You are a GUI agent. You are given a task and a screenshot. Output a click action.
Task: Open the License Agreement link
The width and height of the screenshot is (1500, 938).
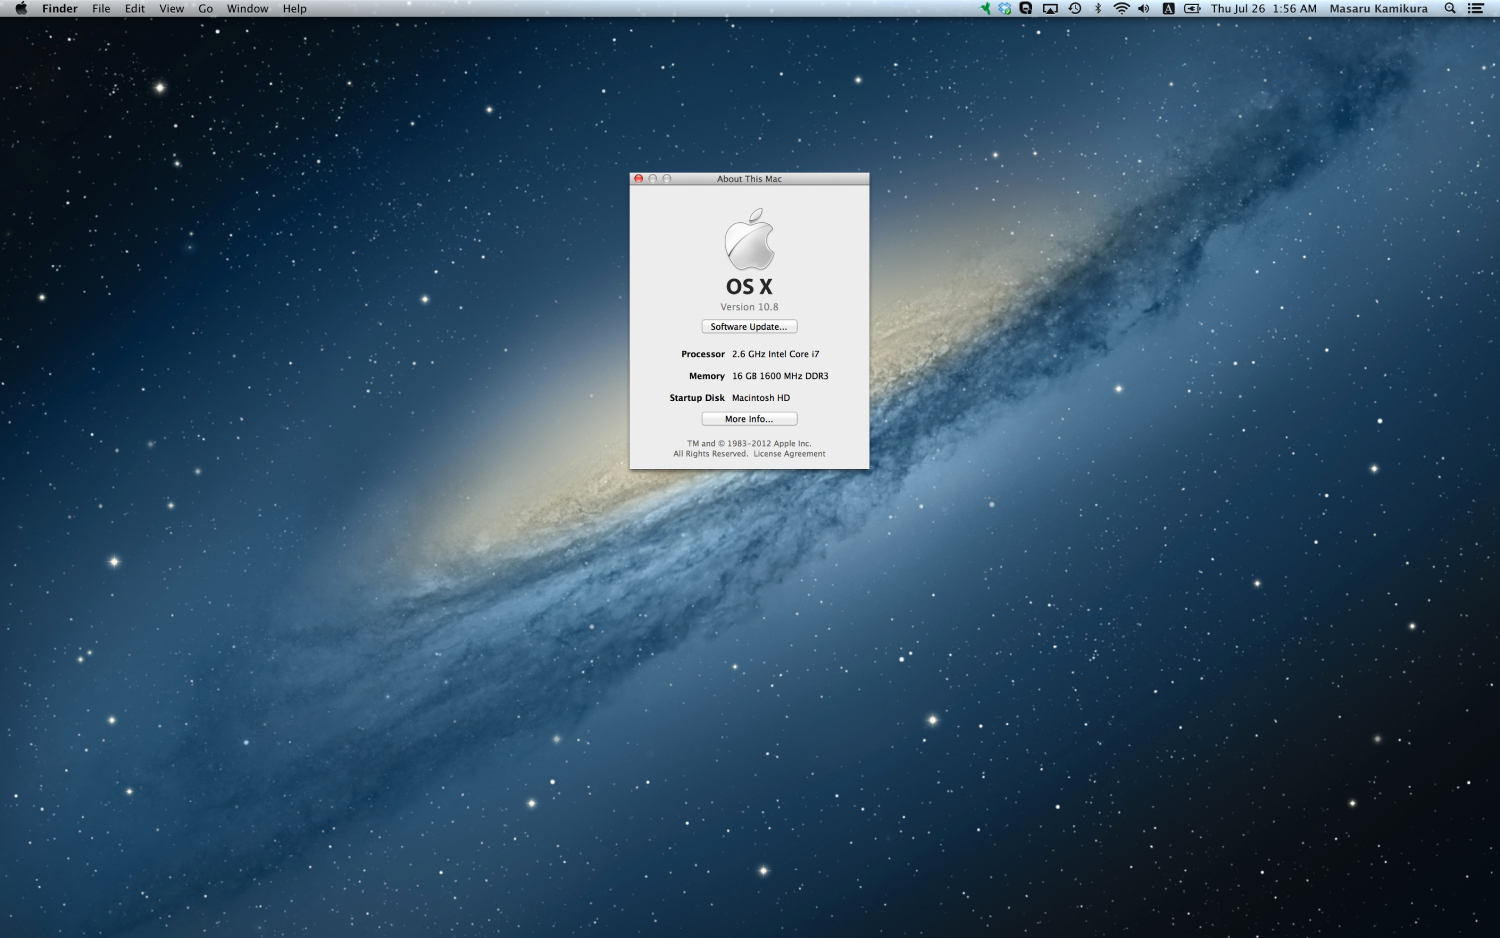(789, 453)
